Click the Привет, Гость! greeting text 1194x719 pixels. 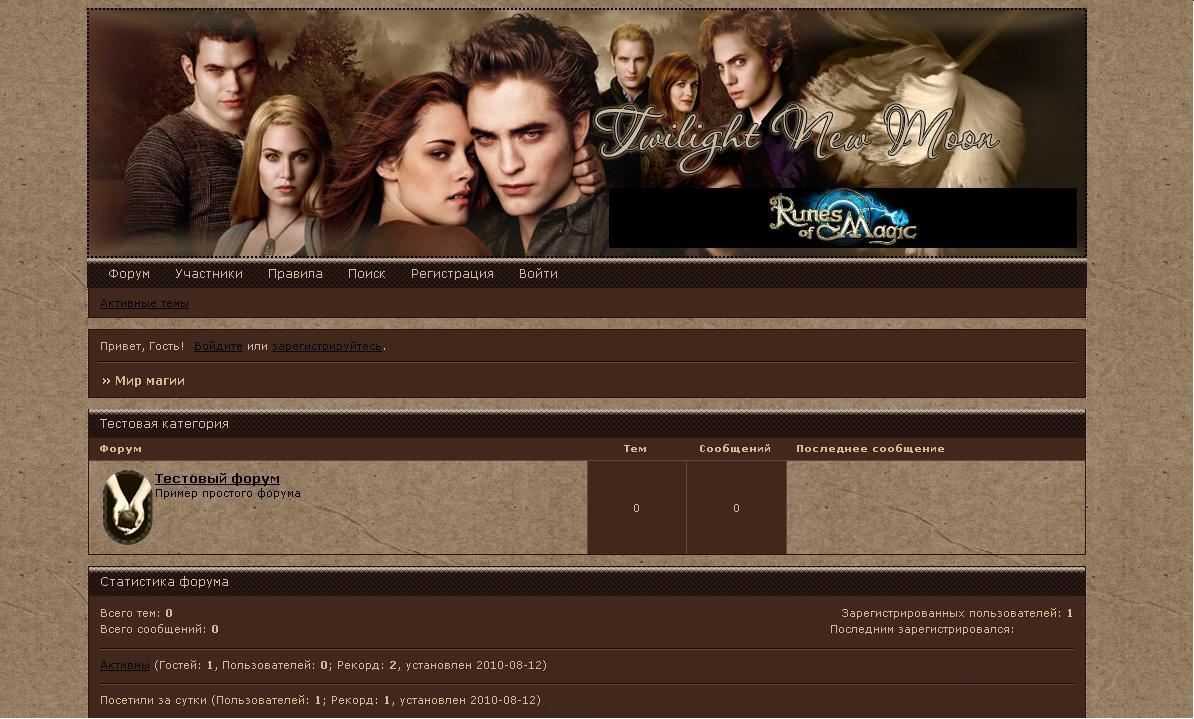point(142,346)
